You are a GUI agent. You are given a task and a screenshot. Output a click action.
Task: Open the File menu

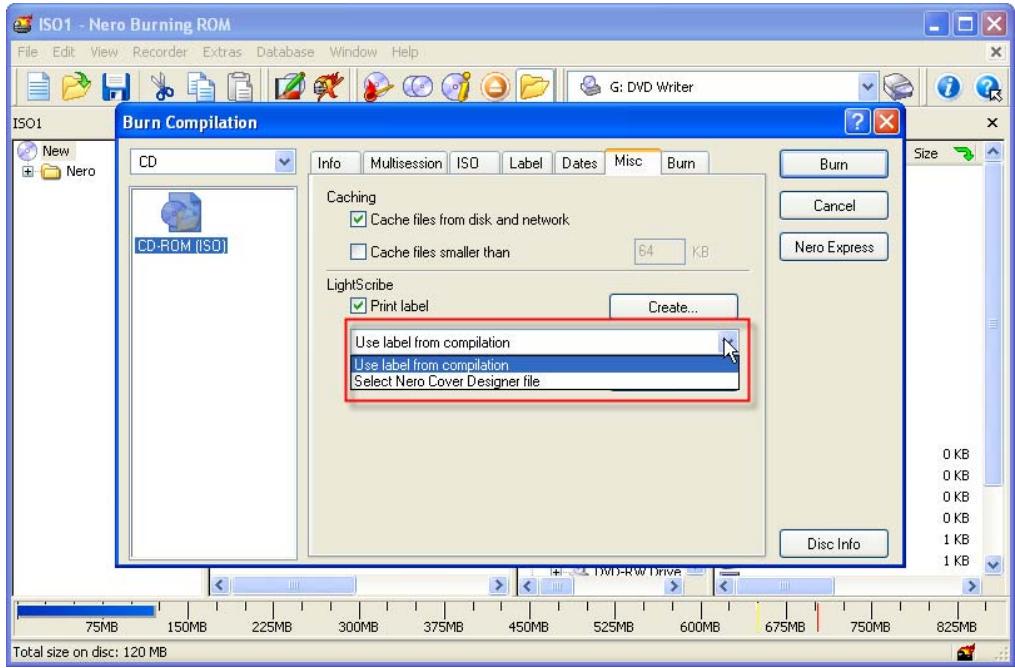click(28, 52)
